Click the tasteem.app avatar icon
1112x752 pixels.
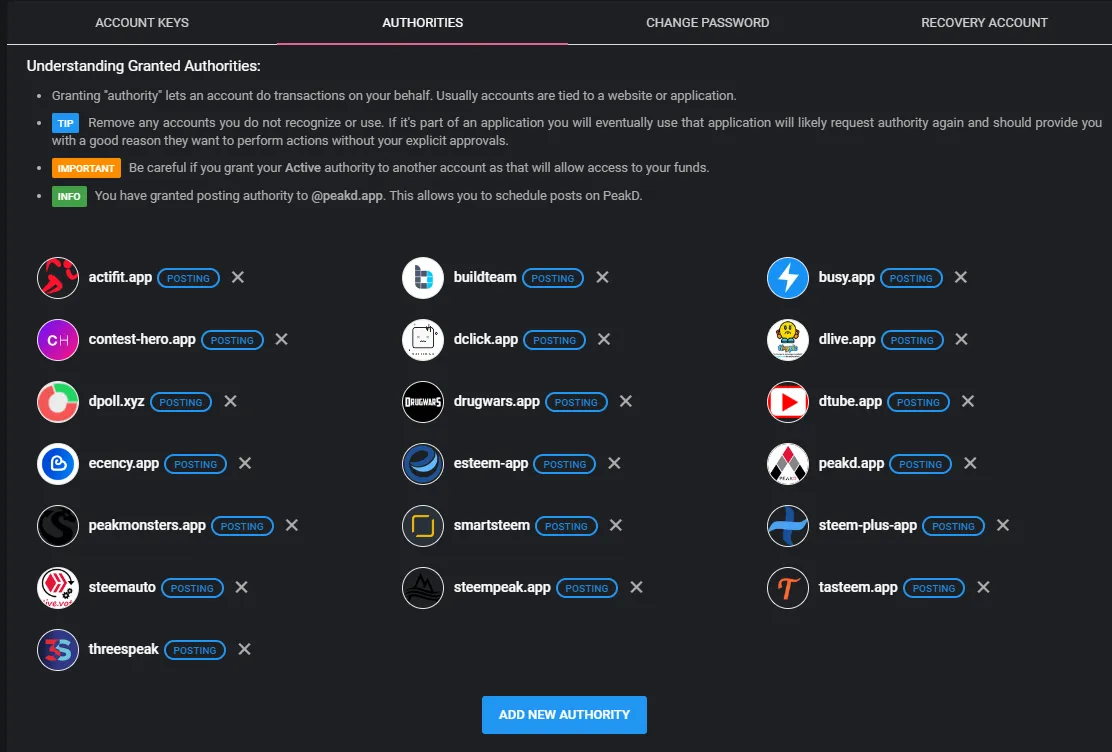[x=788, y=587]
